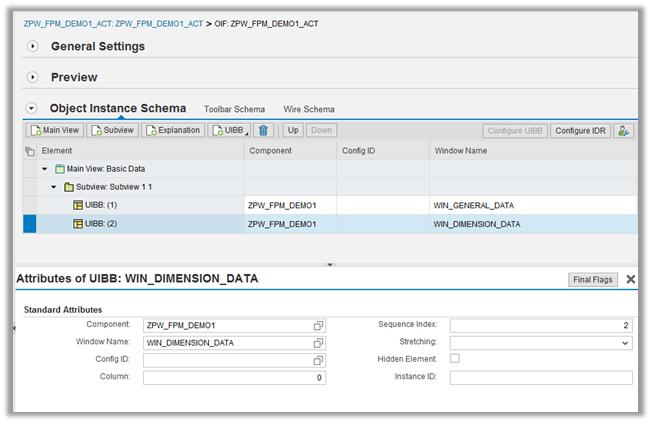This screenshot has height=423, width=651.
Task: Add a new Subview
Action: pyautogui.click(x=113, y=130)
